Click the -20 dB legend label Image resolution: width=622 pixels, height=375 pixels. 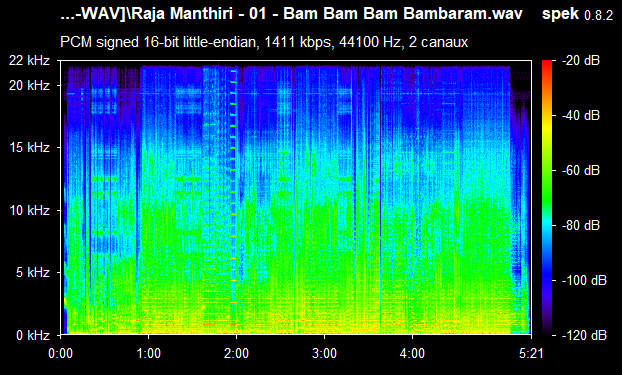(581, 61)
